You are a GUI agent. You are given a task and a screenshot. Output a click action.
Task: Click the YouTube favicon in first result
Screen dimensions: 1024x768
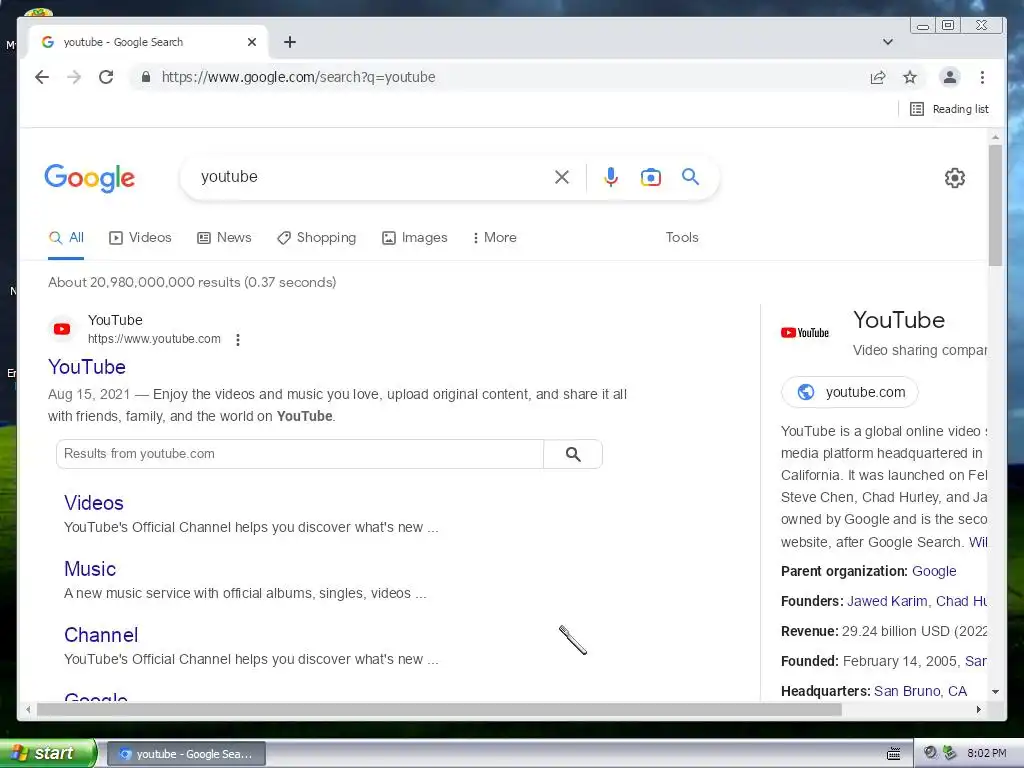[x=62, y=329]
